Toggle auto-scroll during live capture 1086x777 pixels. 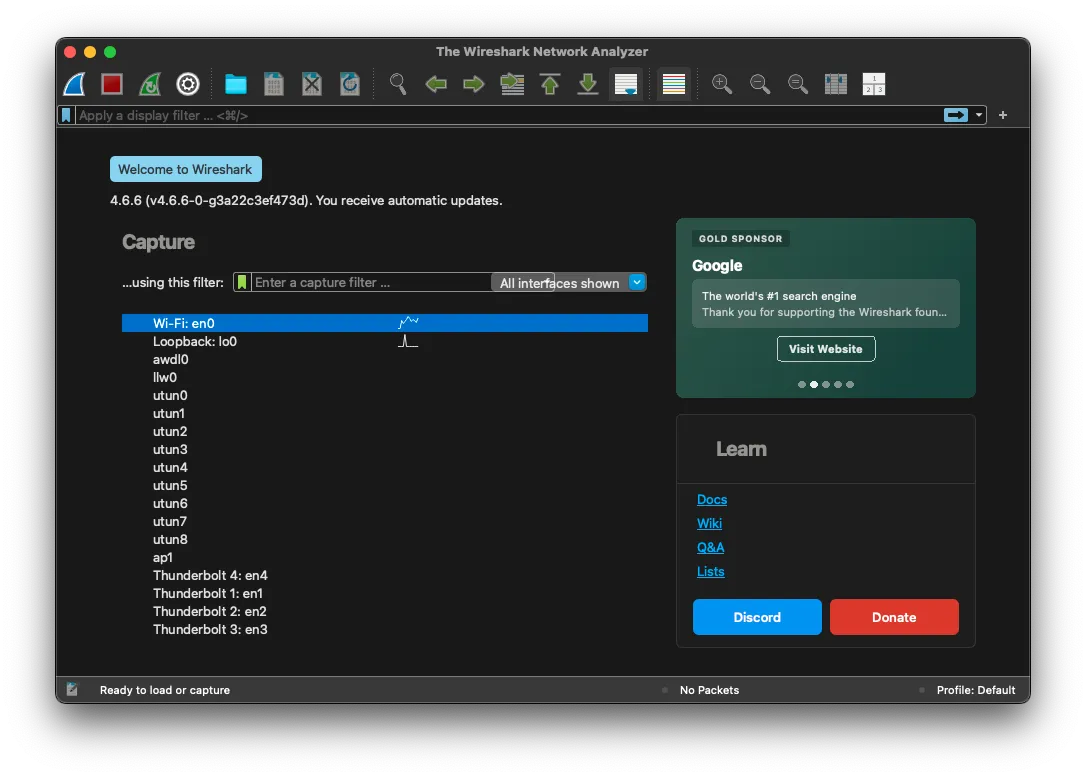pos(626,84)
